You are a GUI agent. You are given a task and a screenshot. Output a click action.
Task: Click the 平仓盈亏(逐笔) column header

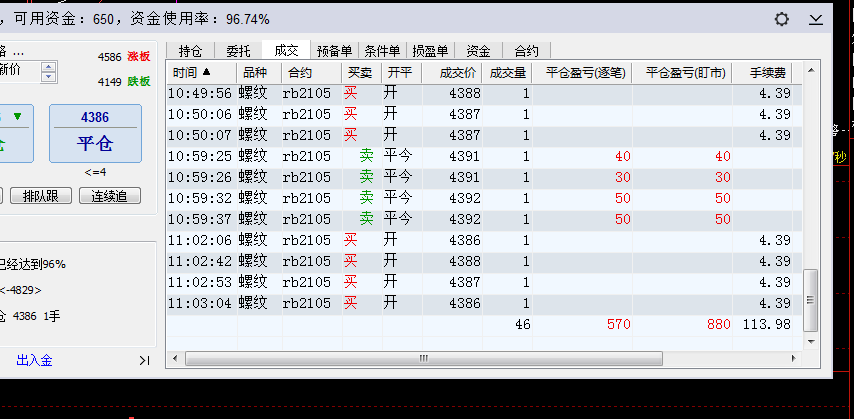(x=582, y=72)
